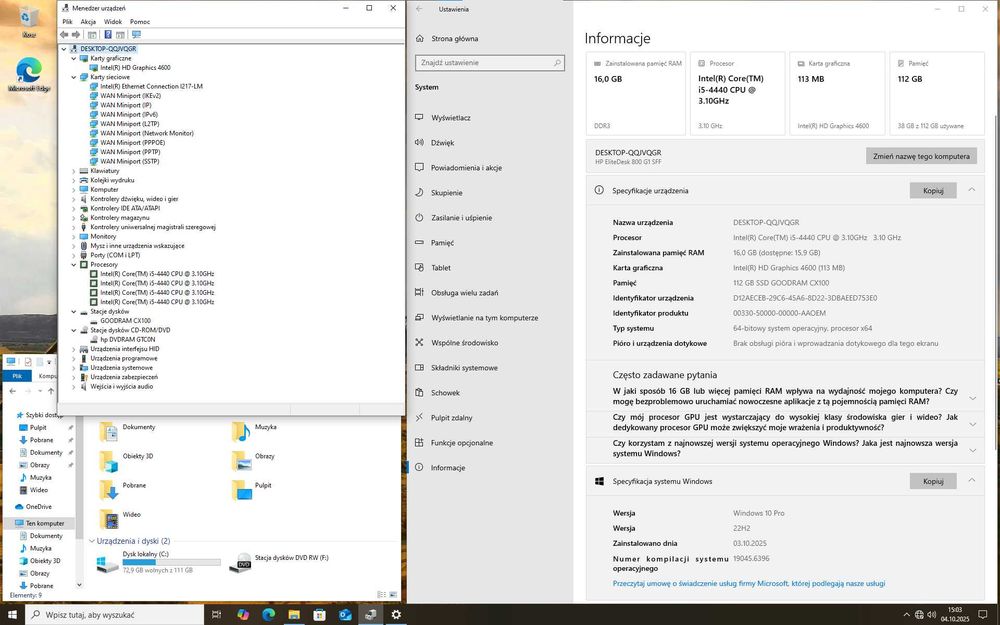Open Zasilanie i uśpienie in Settings sidebar
Image resolution: width=1000 pixels, height=625 pixels.
tap(461, 217)
